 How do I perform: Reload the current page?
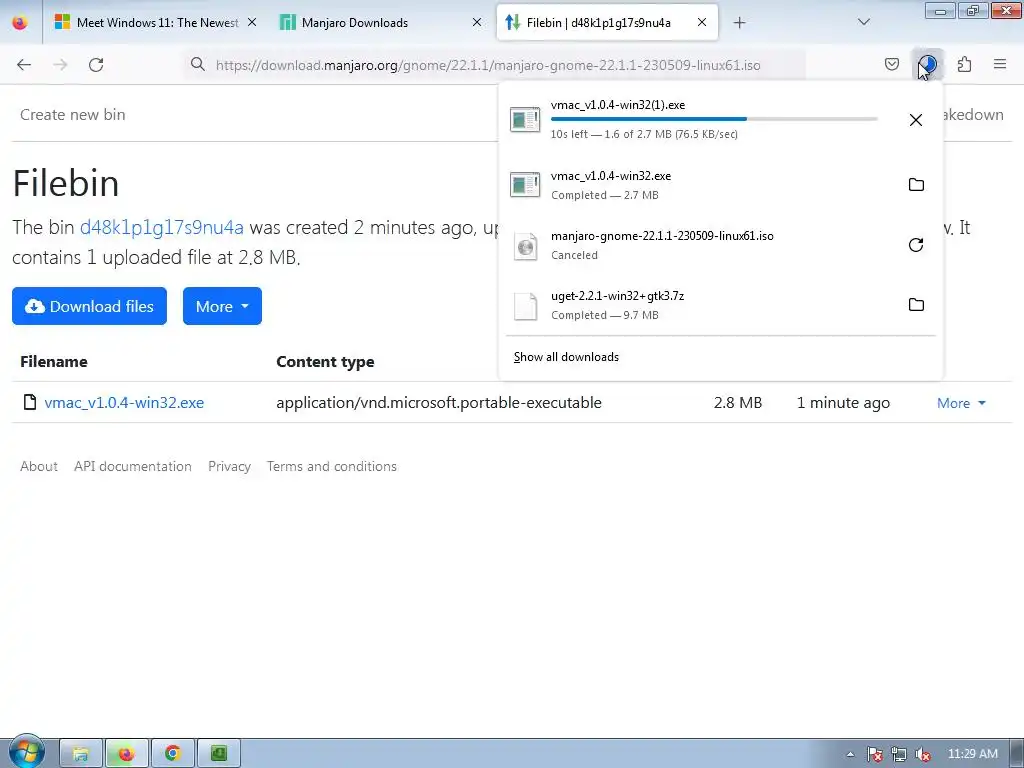point(96,65)
